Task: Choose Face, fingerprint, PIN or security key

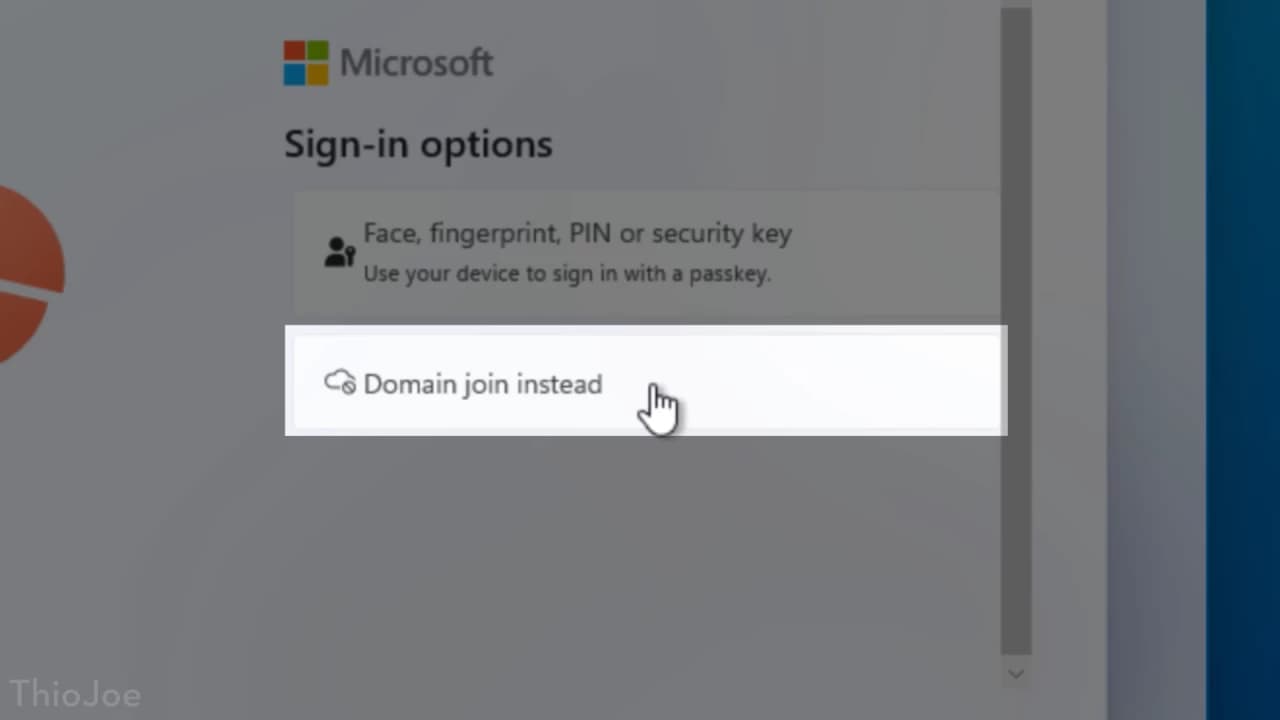Action: pyautogui.click(x=577, y=234)
